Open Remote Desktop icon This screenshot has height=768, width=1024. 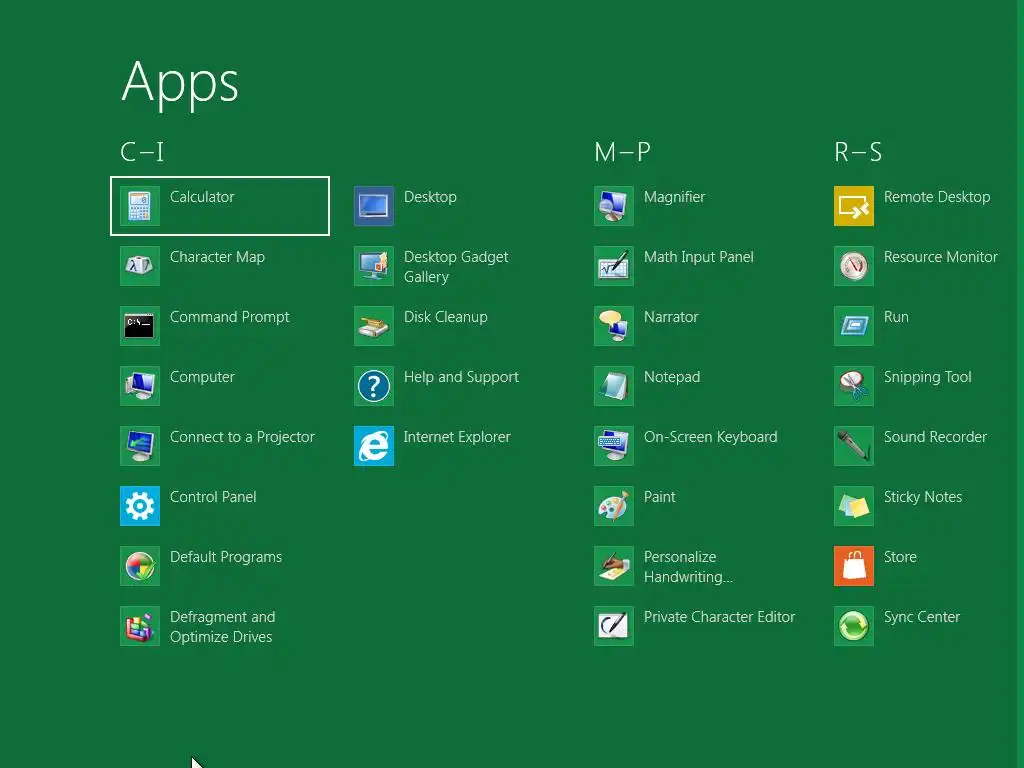pyautogui.click(x=854, y=206)
